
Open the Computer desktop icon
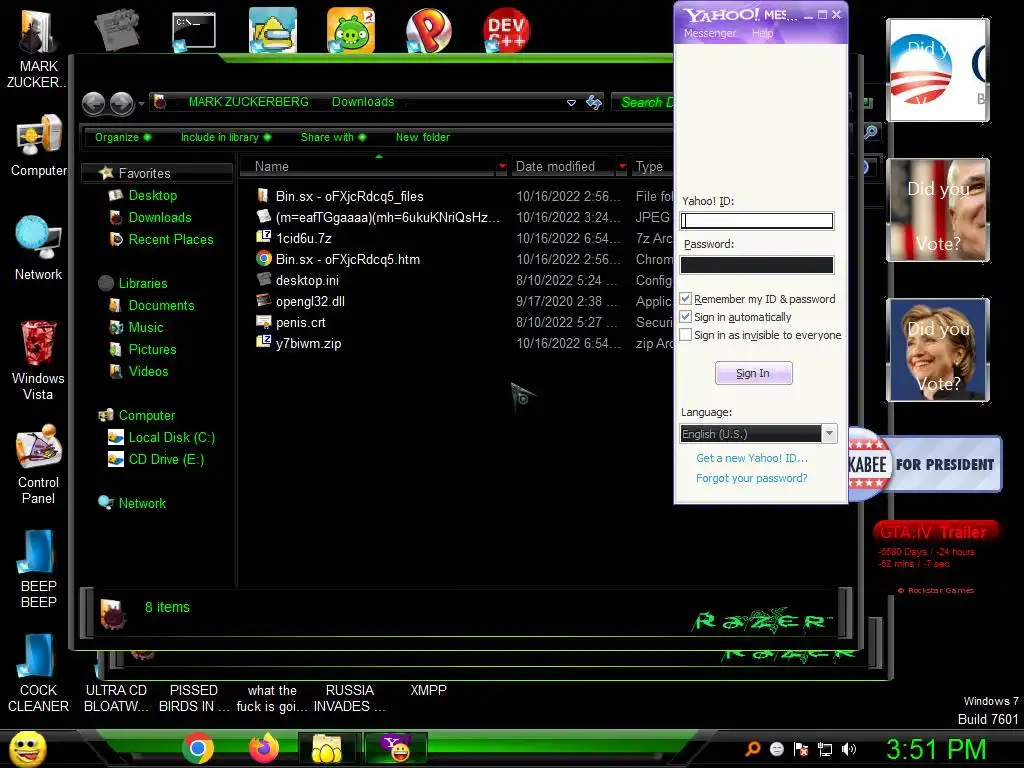pos(39,145)
